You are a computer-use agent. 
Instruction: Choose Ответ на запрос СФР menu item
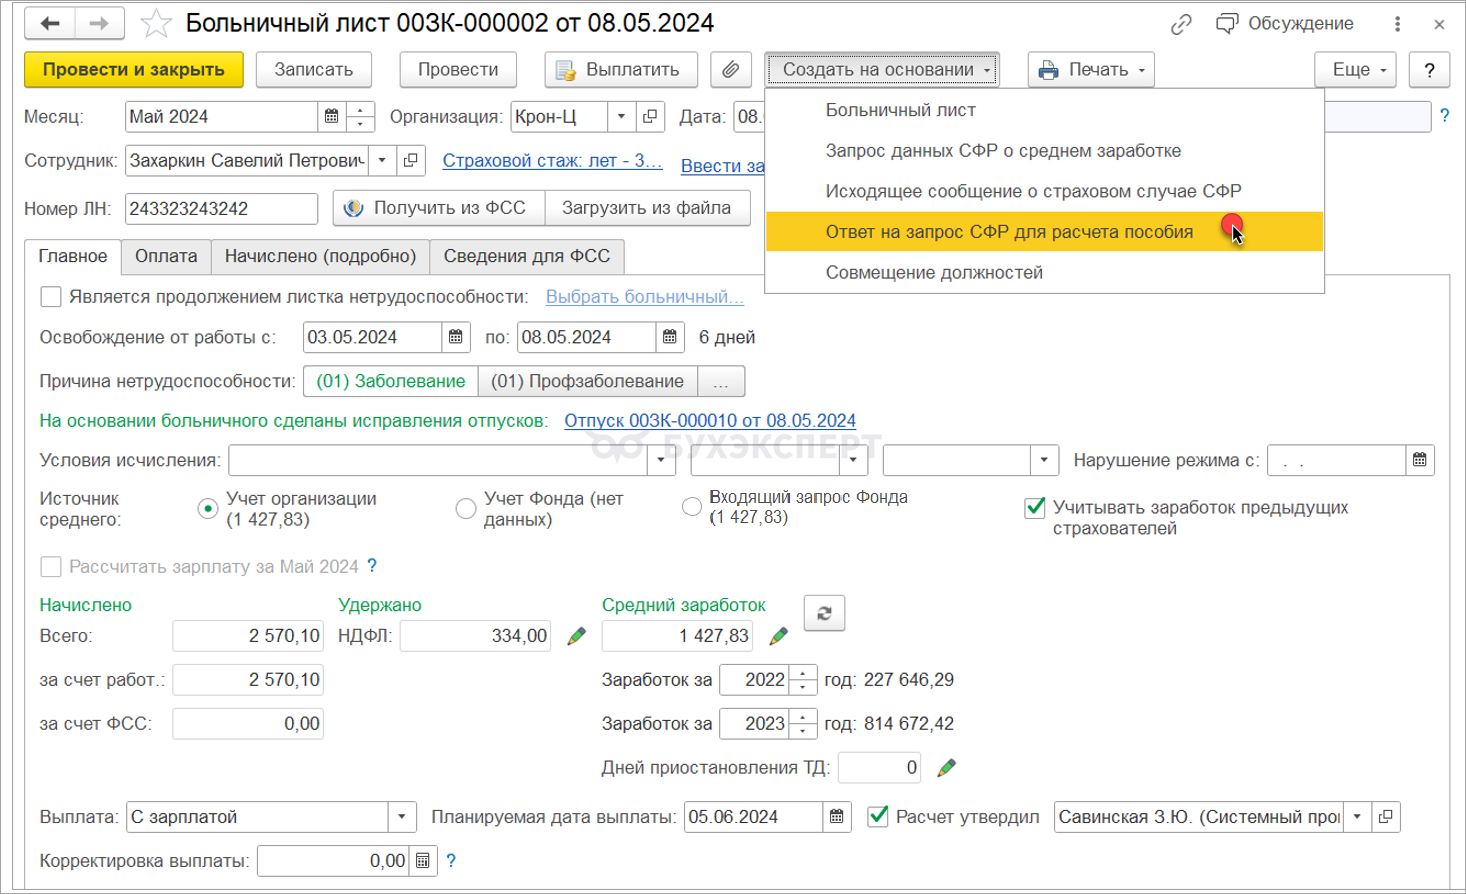click(1008, 232)
